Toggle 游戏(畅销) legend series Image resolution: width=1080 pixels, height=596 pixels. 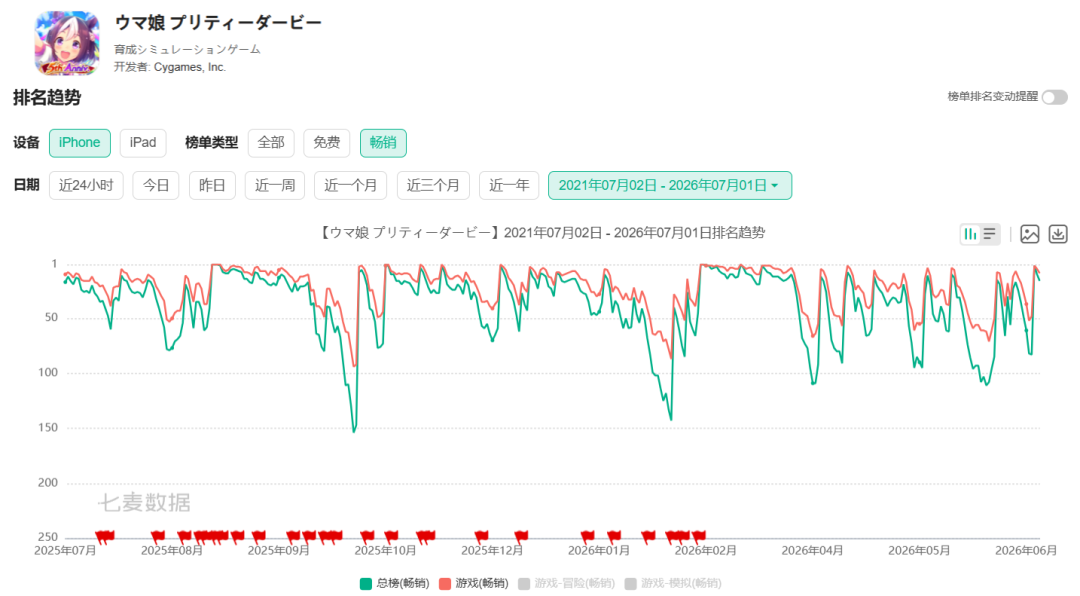click(x=474, y=584)
